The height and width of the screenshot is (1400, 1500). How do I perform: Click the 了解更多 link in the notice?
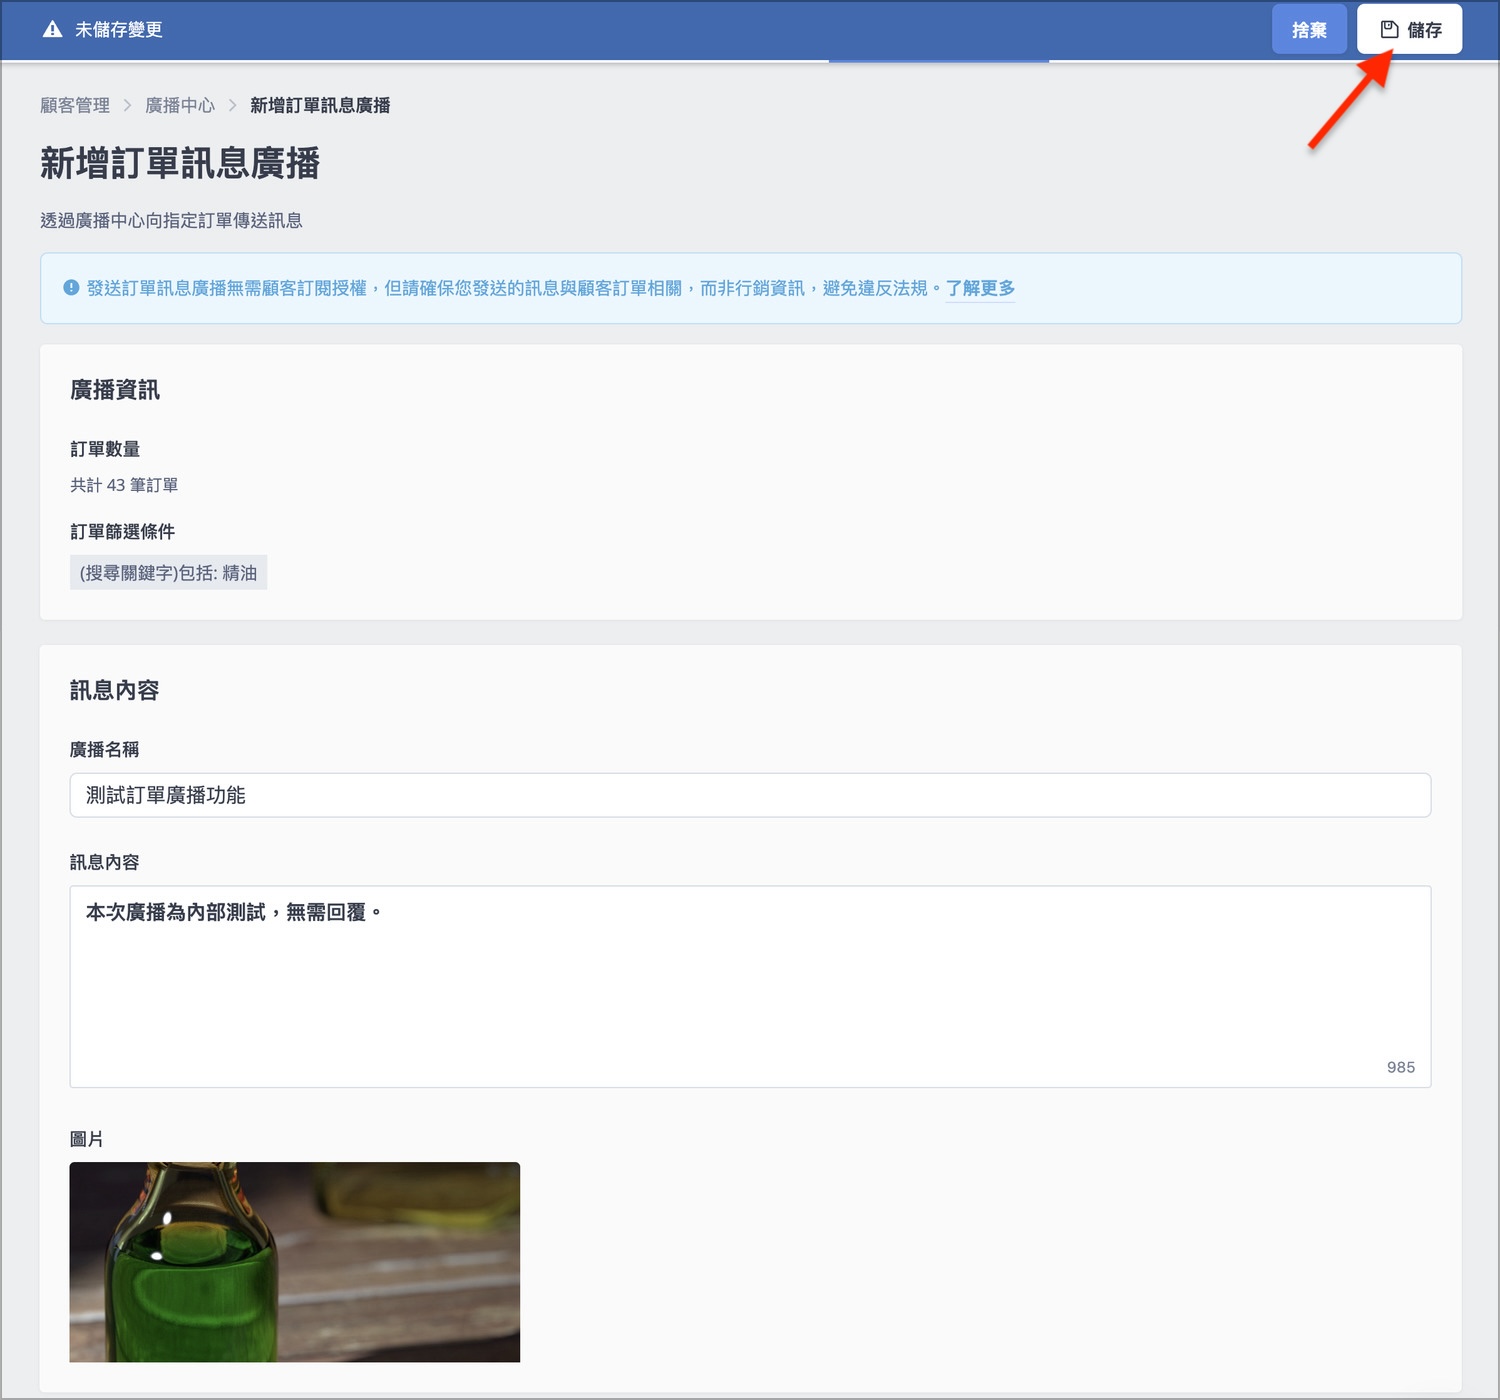[980, 288]
